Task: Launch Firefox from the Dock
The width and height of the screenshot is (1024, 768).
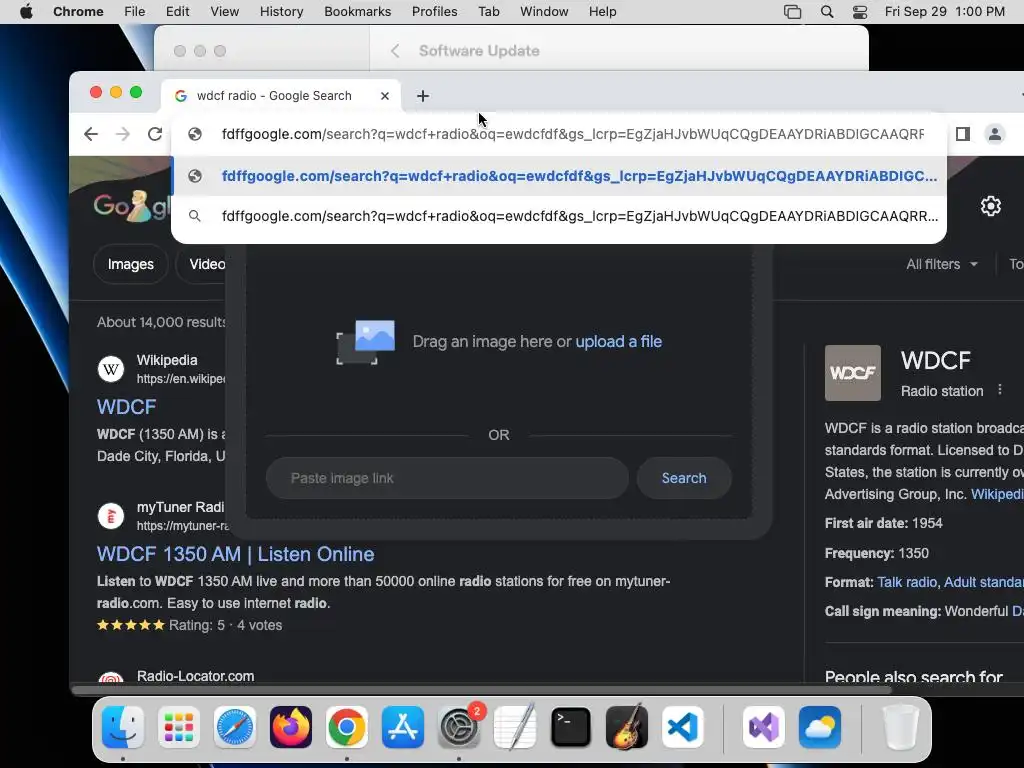Action: 291,727
